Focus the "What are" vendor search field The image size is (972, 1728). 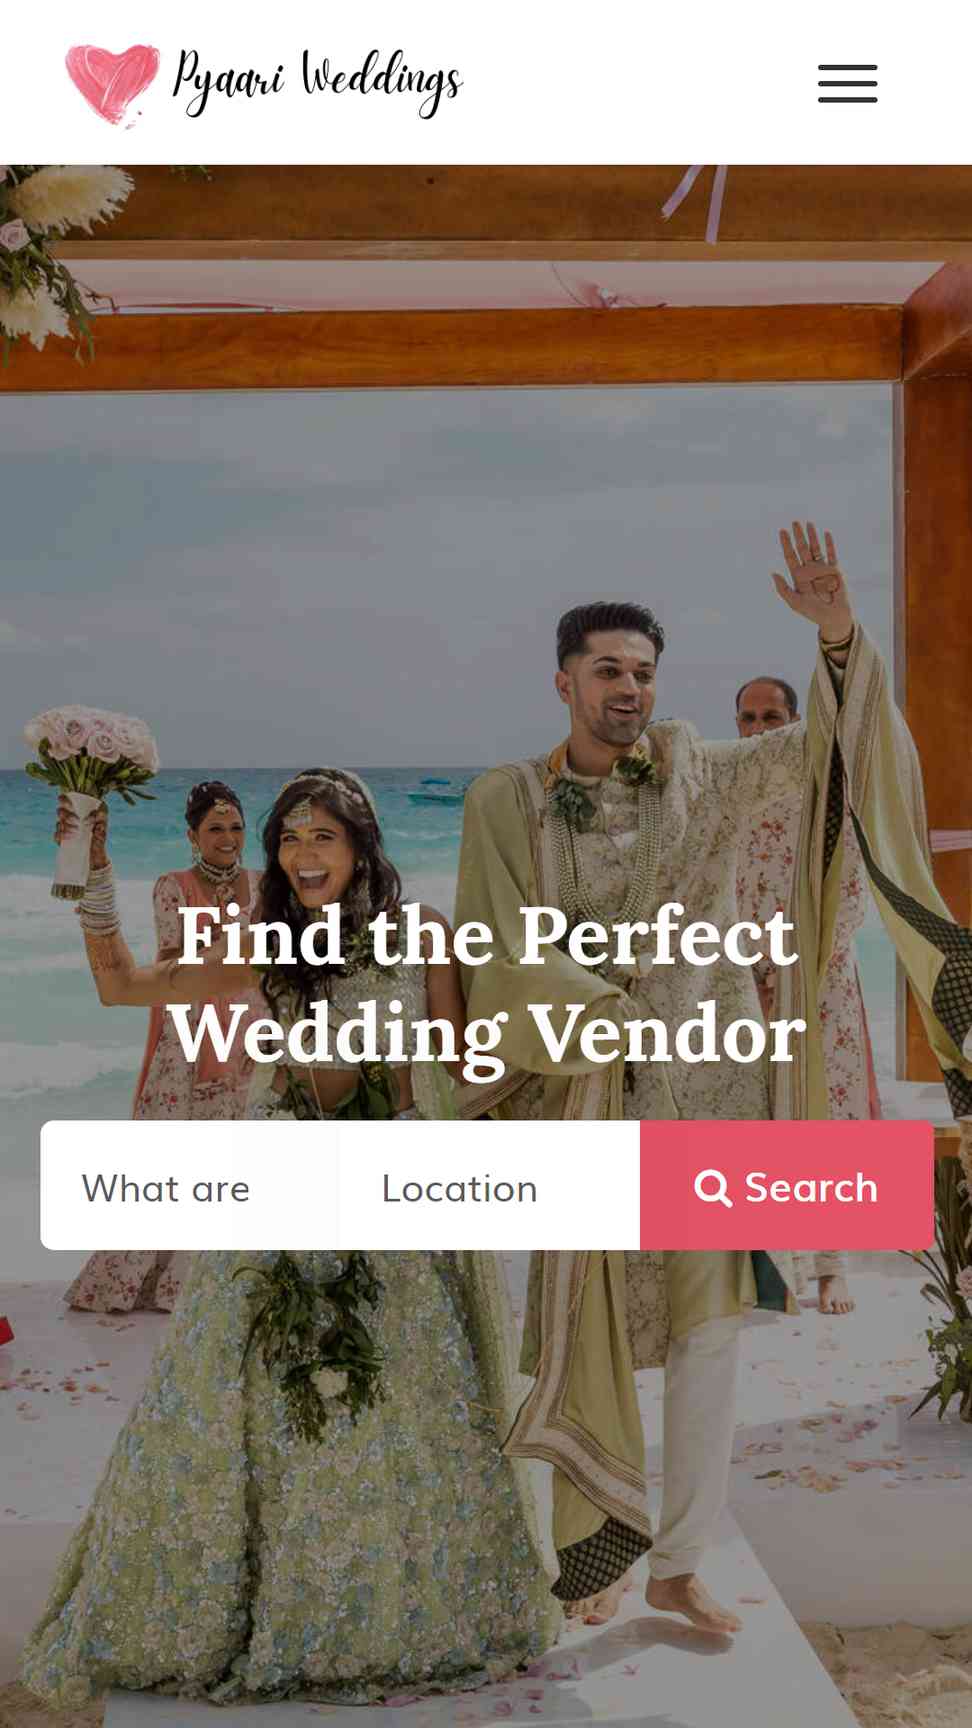click(190, 1186)
